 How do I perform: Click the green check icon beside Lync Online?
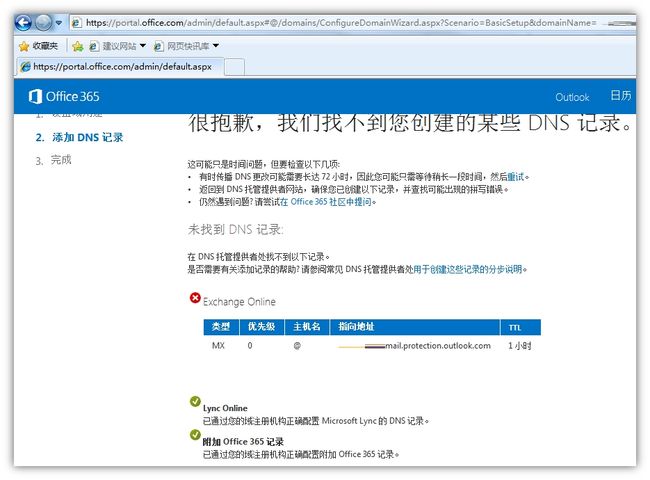[195, 401]
